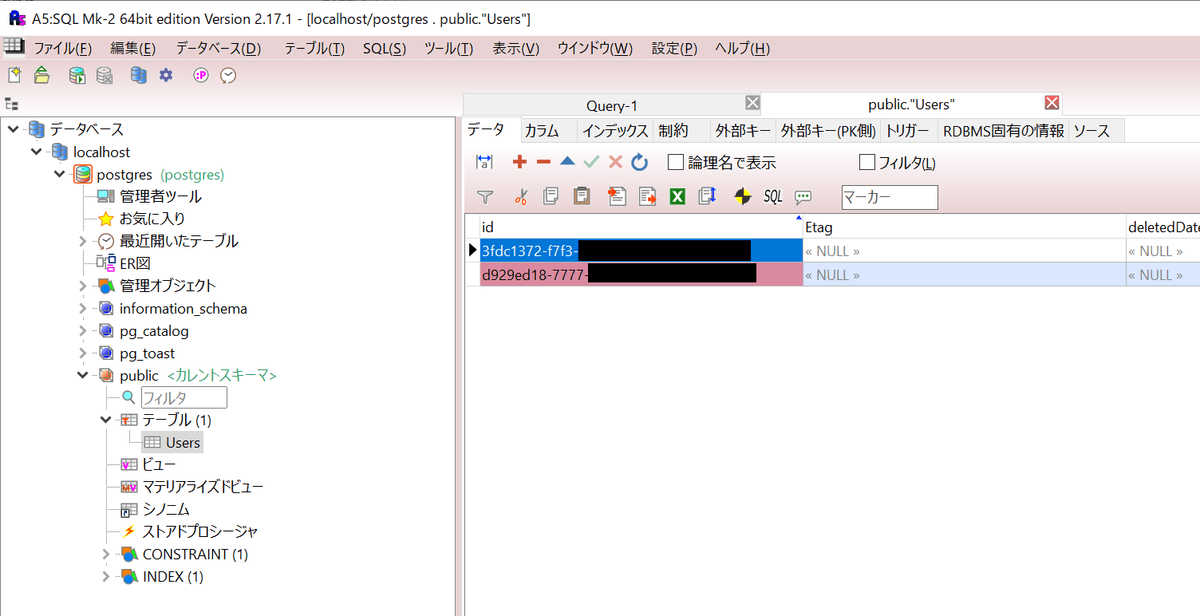Click the SQL toolbar button
Viewport: 1200px width, 616px height.
(x=773, y=197)
